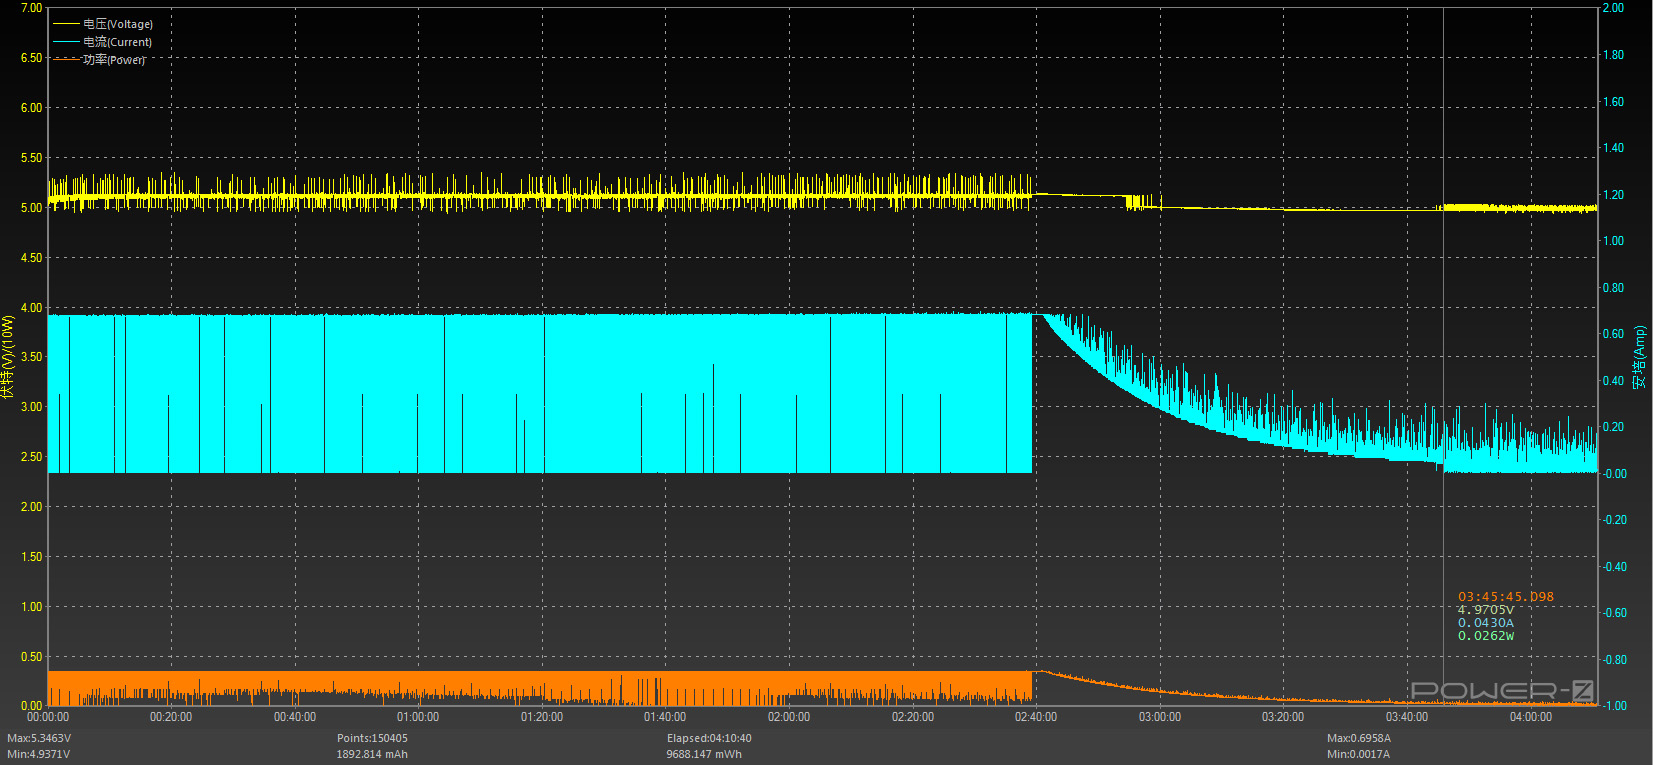Screen dimensions: 1653x765
Task: Toggle the Current series in legend
Action: [x=117, y=42]
